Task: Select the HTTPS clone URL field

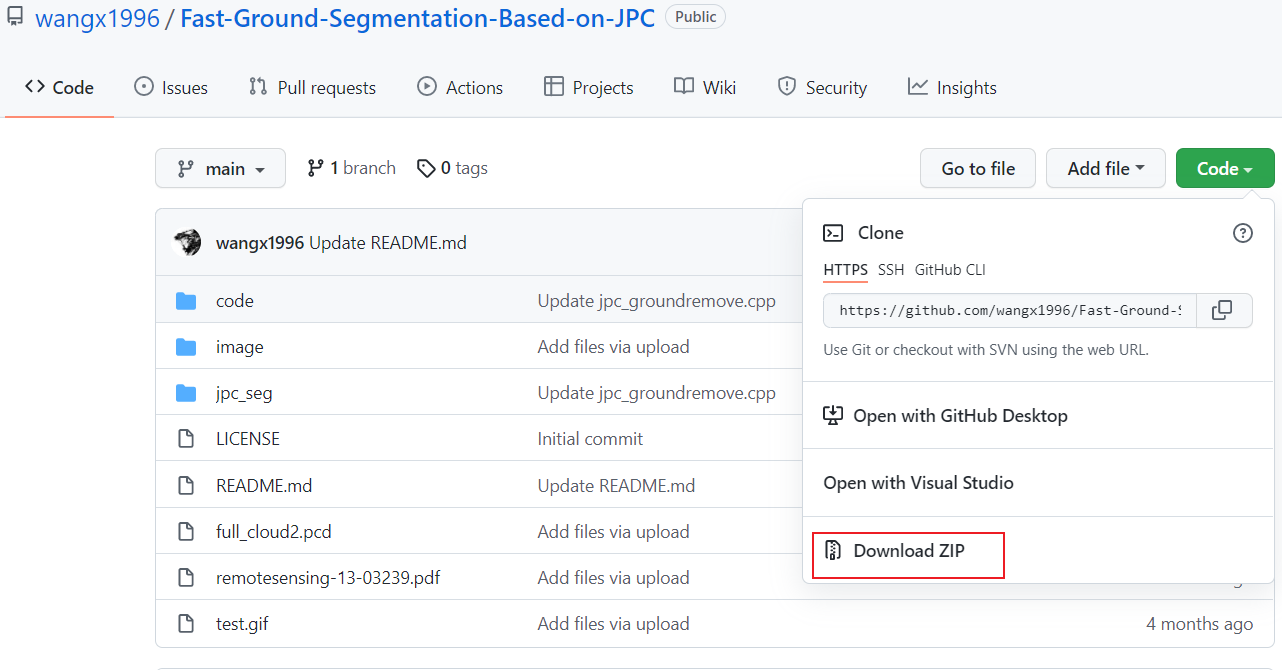Action: pos(1007,310)
